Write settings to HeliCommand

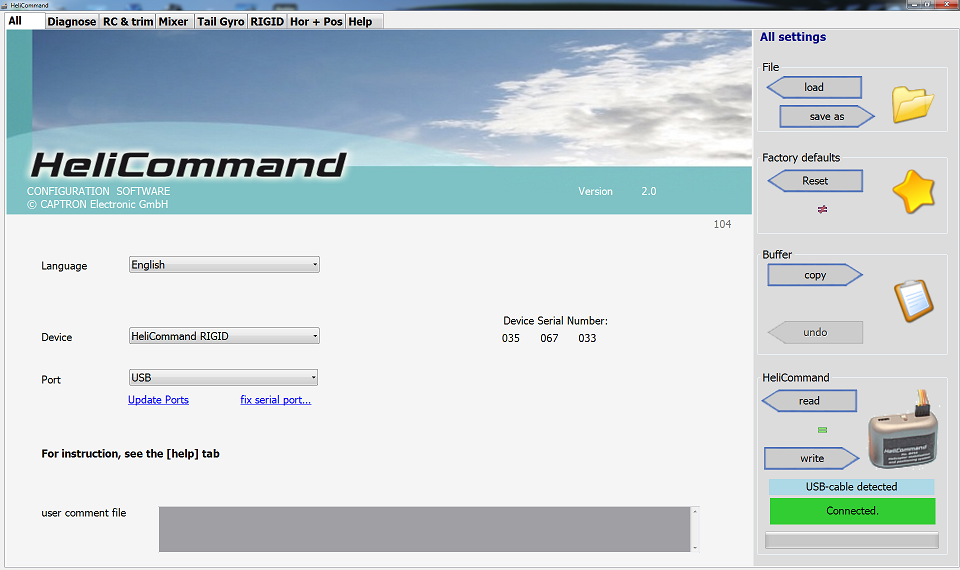812,459
